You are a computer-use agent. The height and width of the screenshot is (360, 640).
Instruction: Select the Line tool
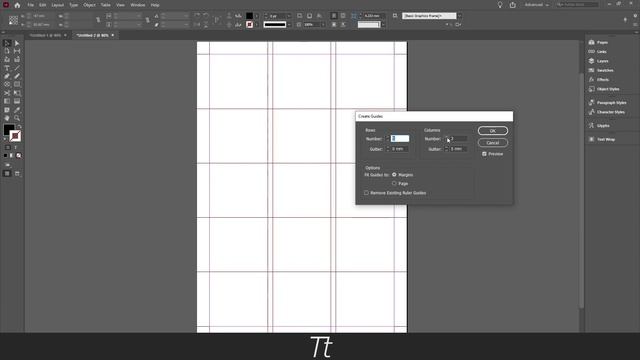coord(17,68)
